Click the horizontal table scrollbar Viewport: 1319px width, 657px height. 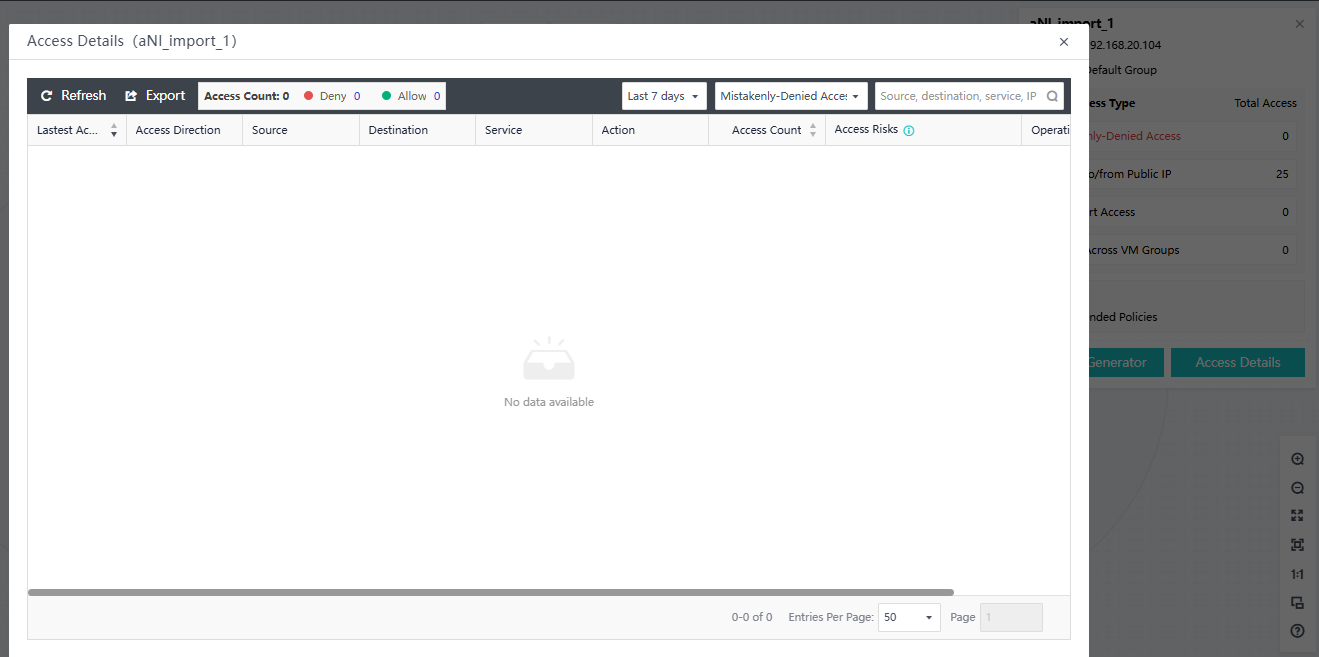490,592
